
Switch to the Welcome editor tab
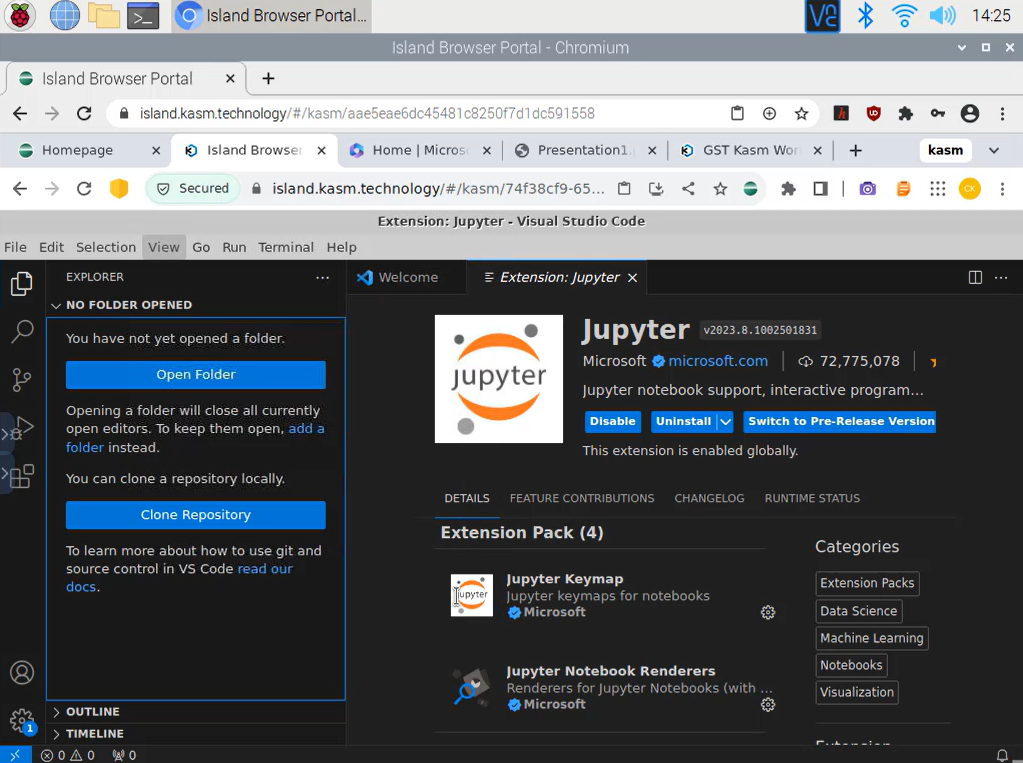407,277
